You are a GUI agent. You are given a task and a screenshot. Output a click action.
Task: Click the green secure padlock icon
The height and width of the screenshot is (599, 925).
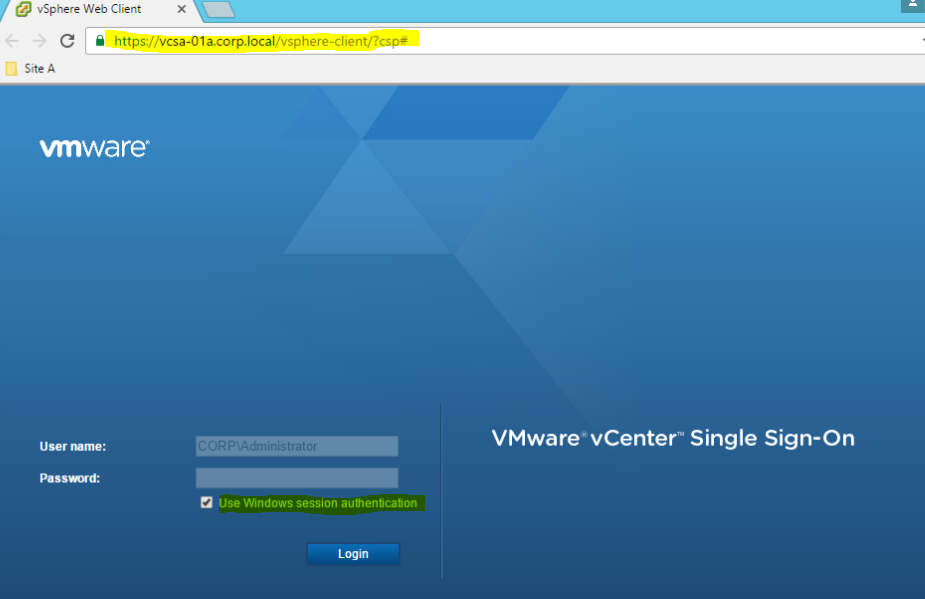point(100,40)
